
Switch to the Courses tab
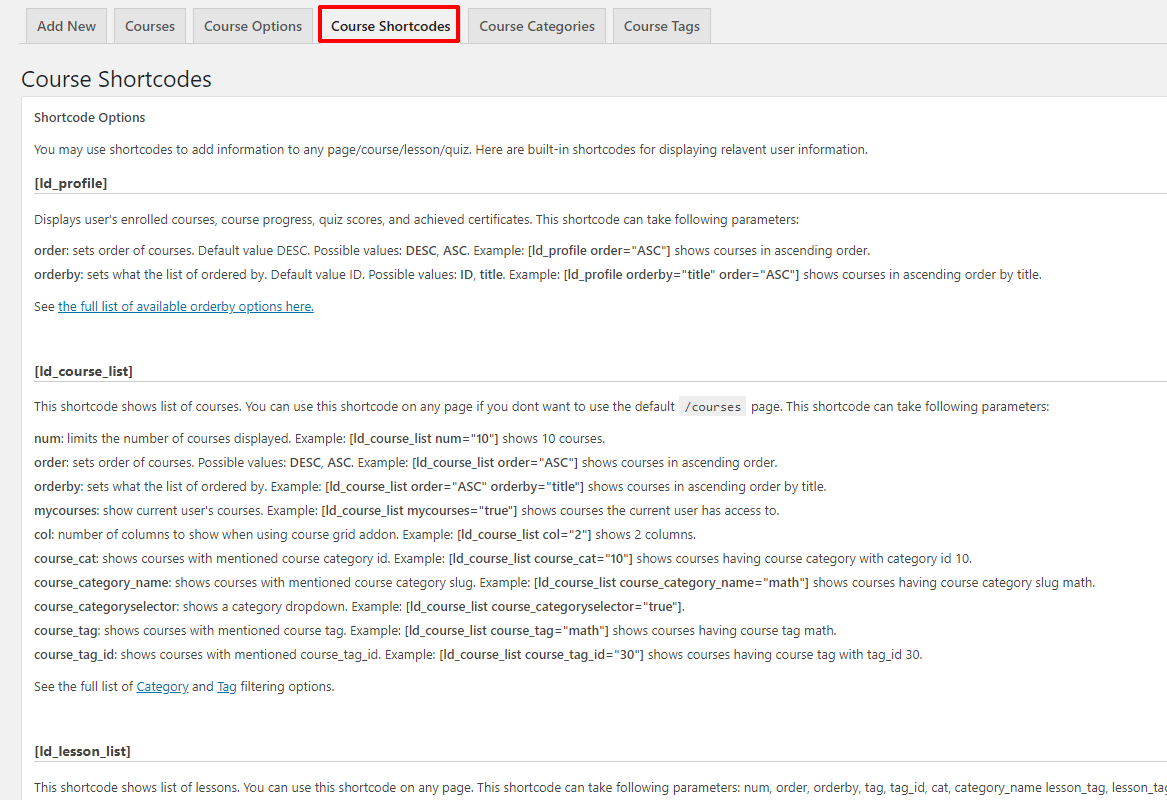[150, 26]
